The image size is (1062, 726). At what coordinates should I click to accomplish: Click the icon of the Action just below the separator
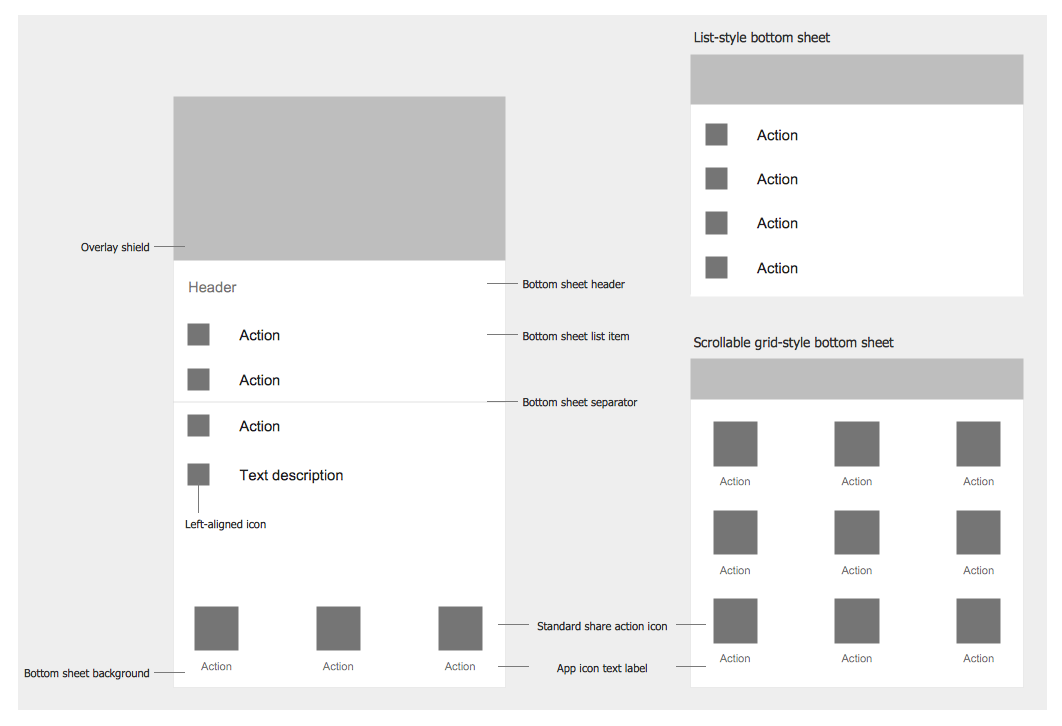(x=198, y=425)
